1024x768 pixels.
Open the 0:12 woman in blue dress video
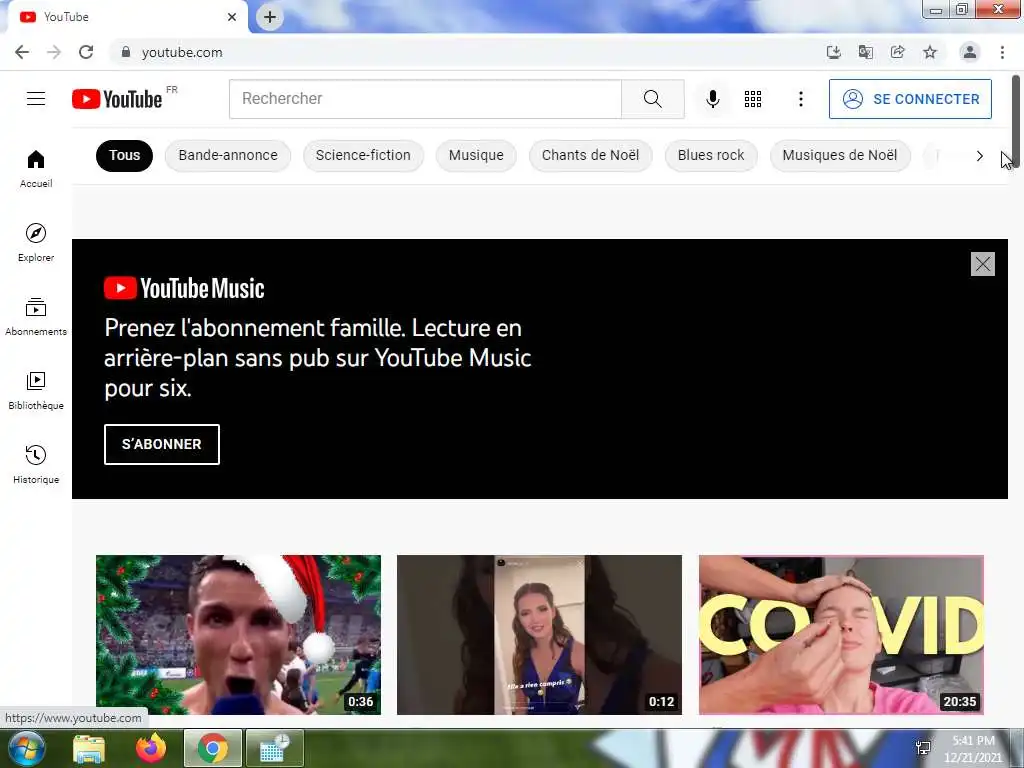click(539, 635)
